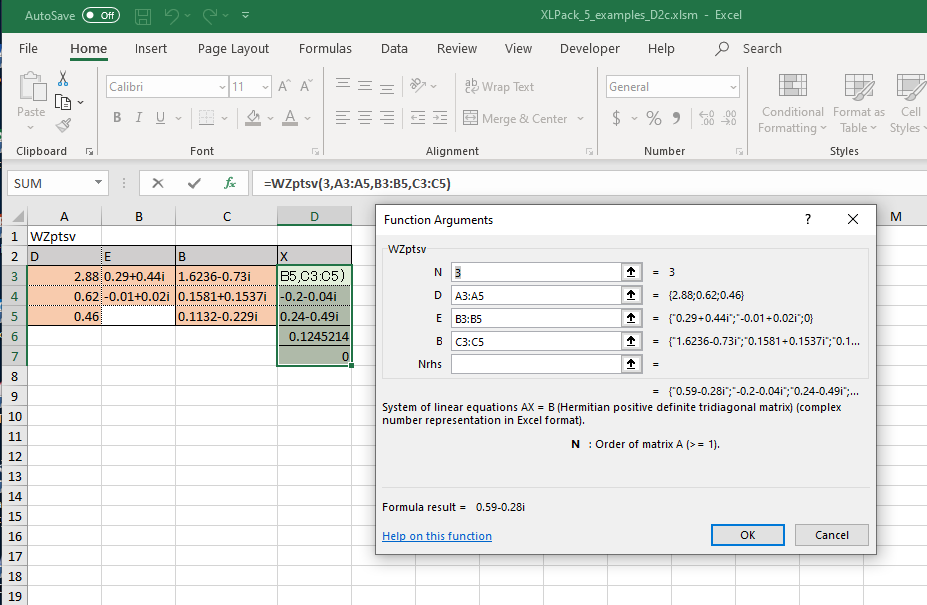Switch to the Page Layout tab
Image resolution: width=927 pixels, height=605 pixels.
(233, 48)
